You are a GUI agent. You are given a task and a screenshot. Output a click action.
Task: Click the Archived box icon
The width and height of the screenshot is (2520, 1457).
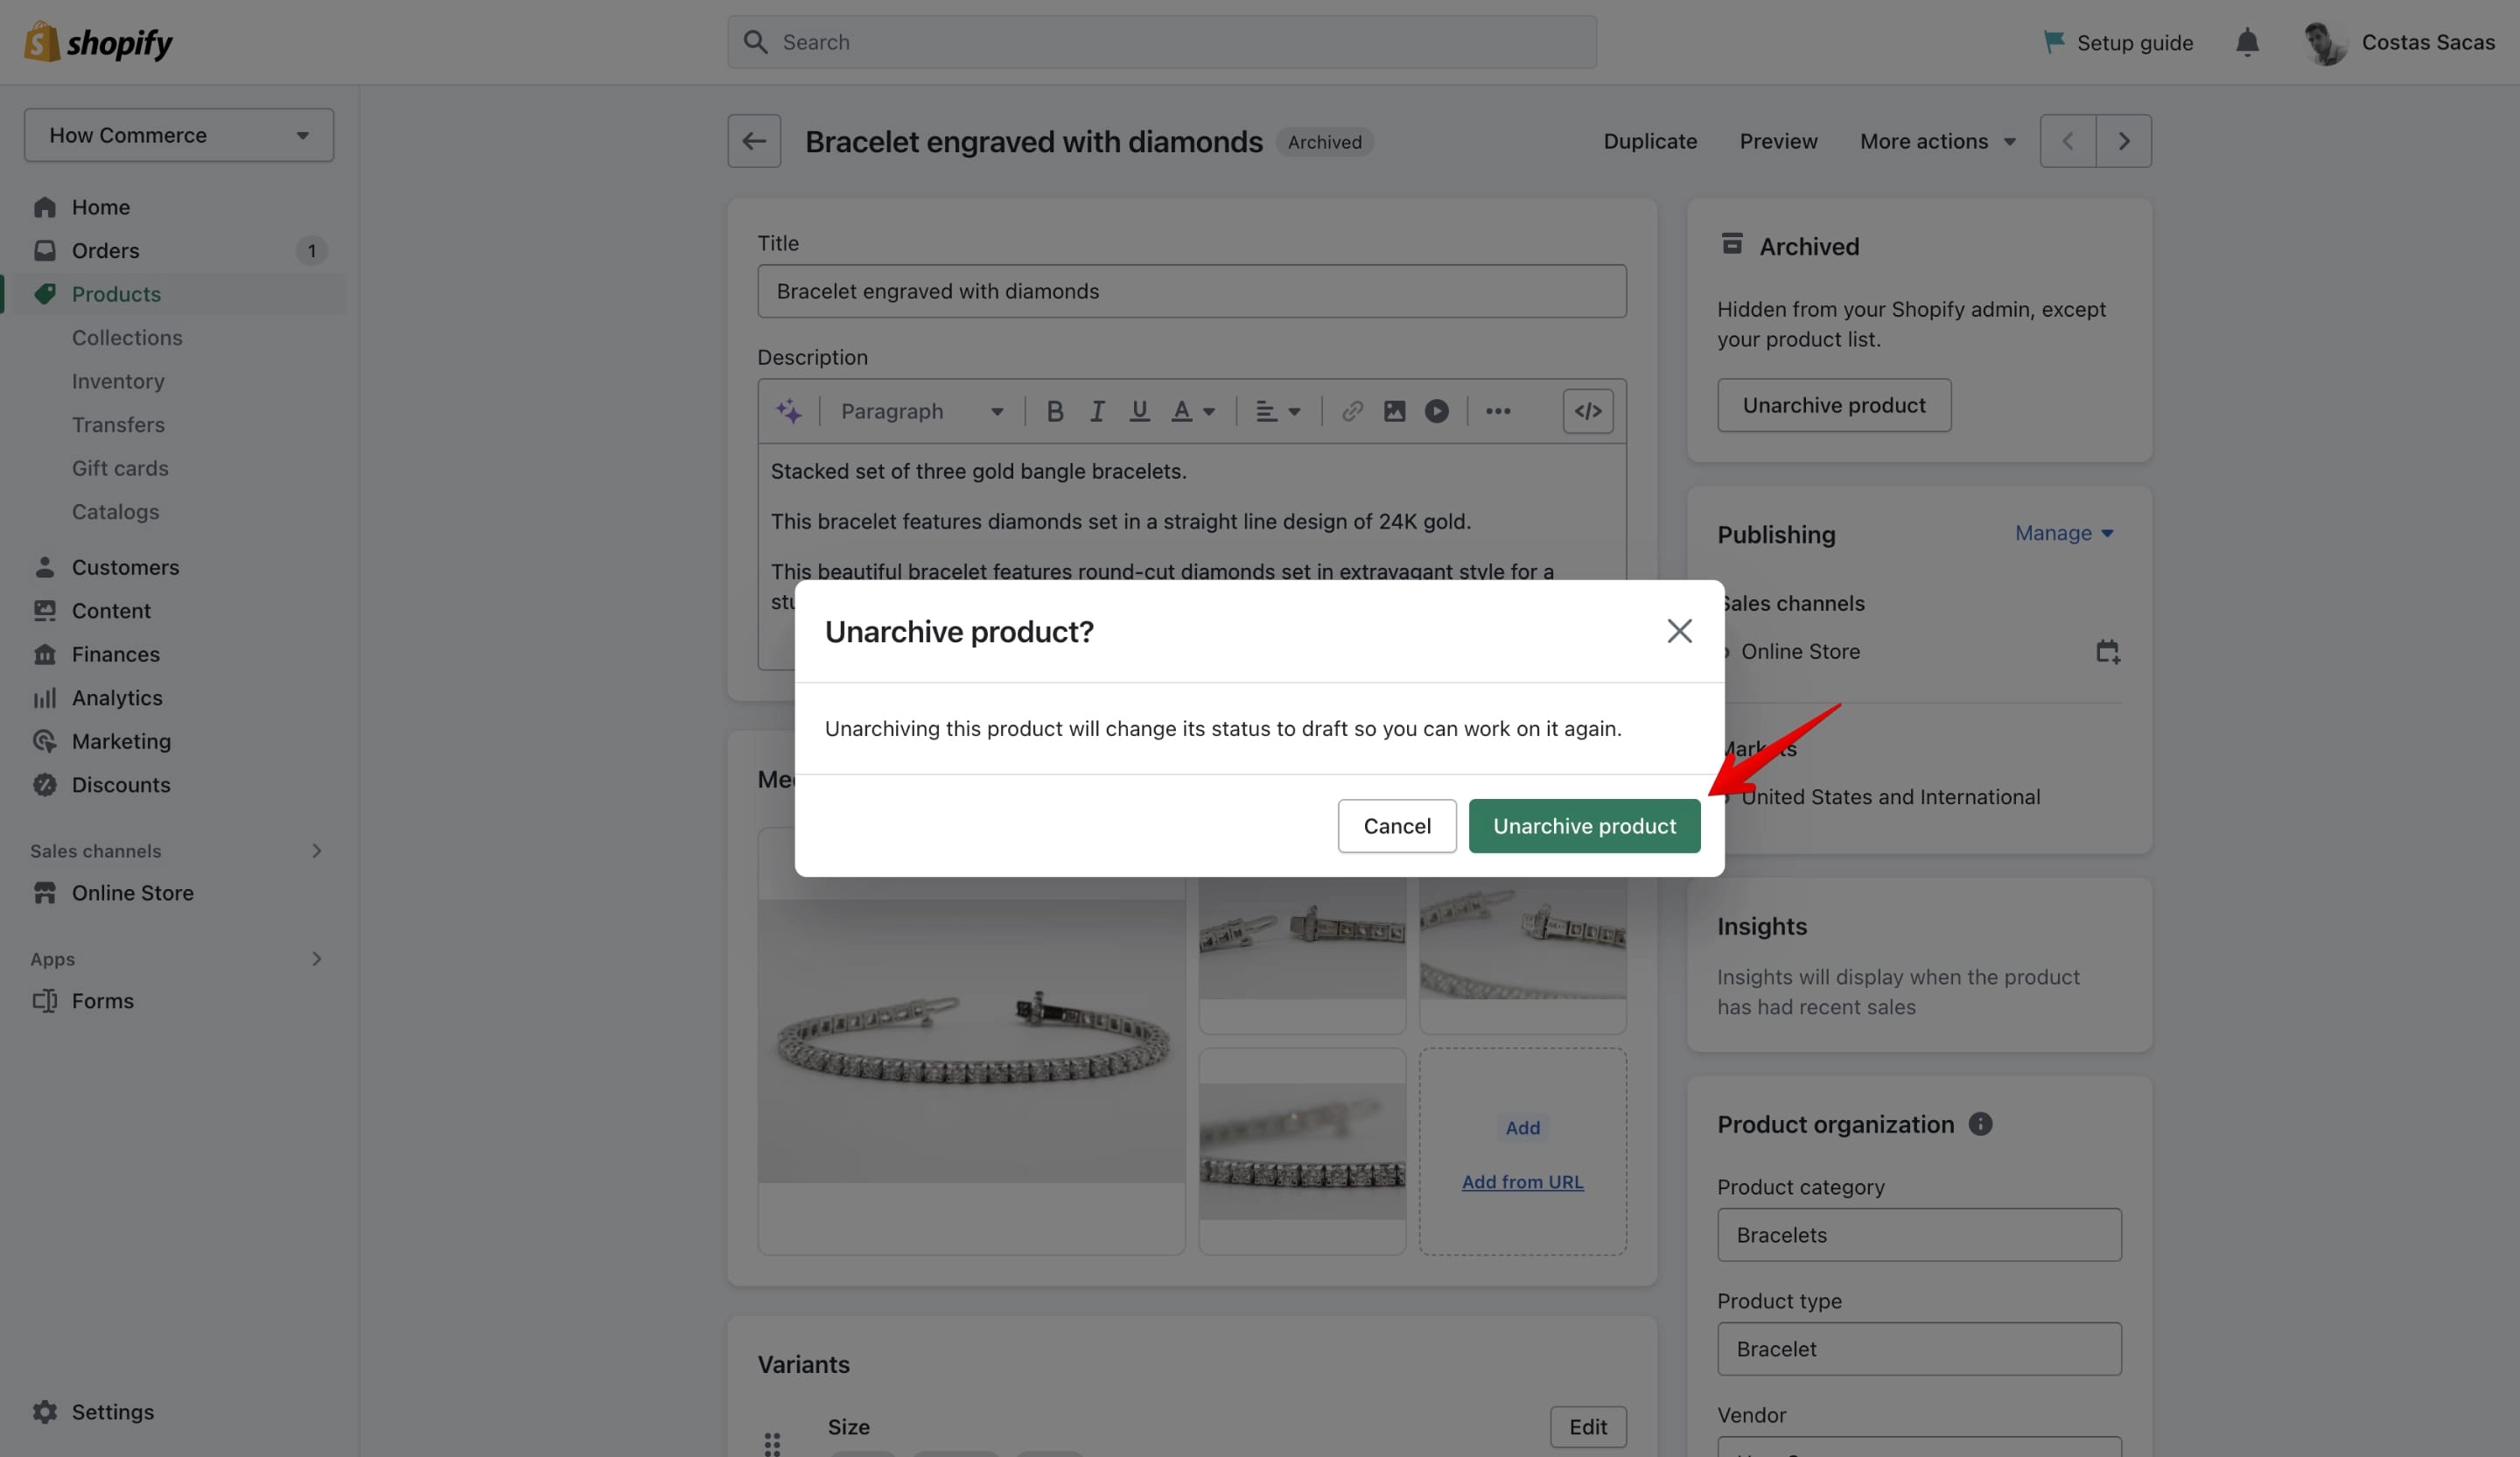tap(1732, 244)
